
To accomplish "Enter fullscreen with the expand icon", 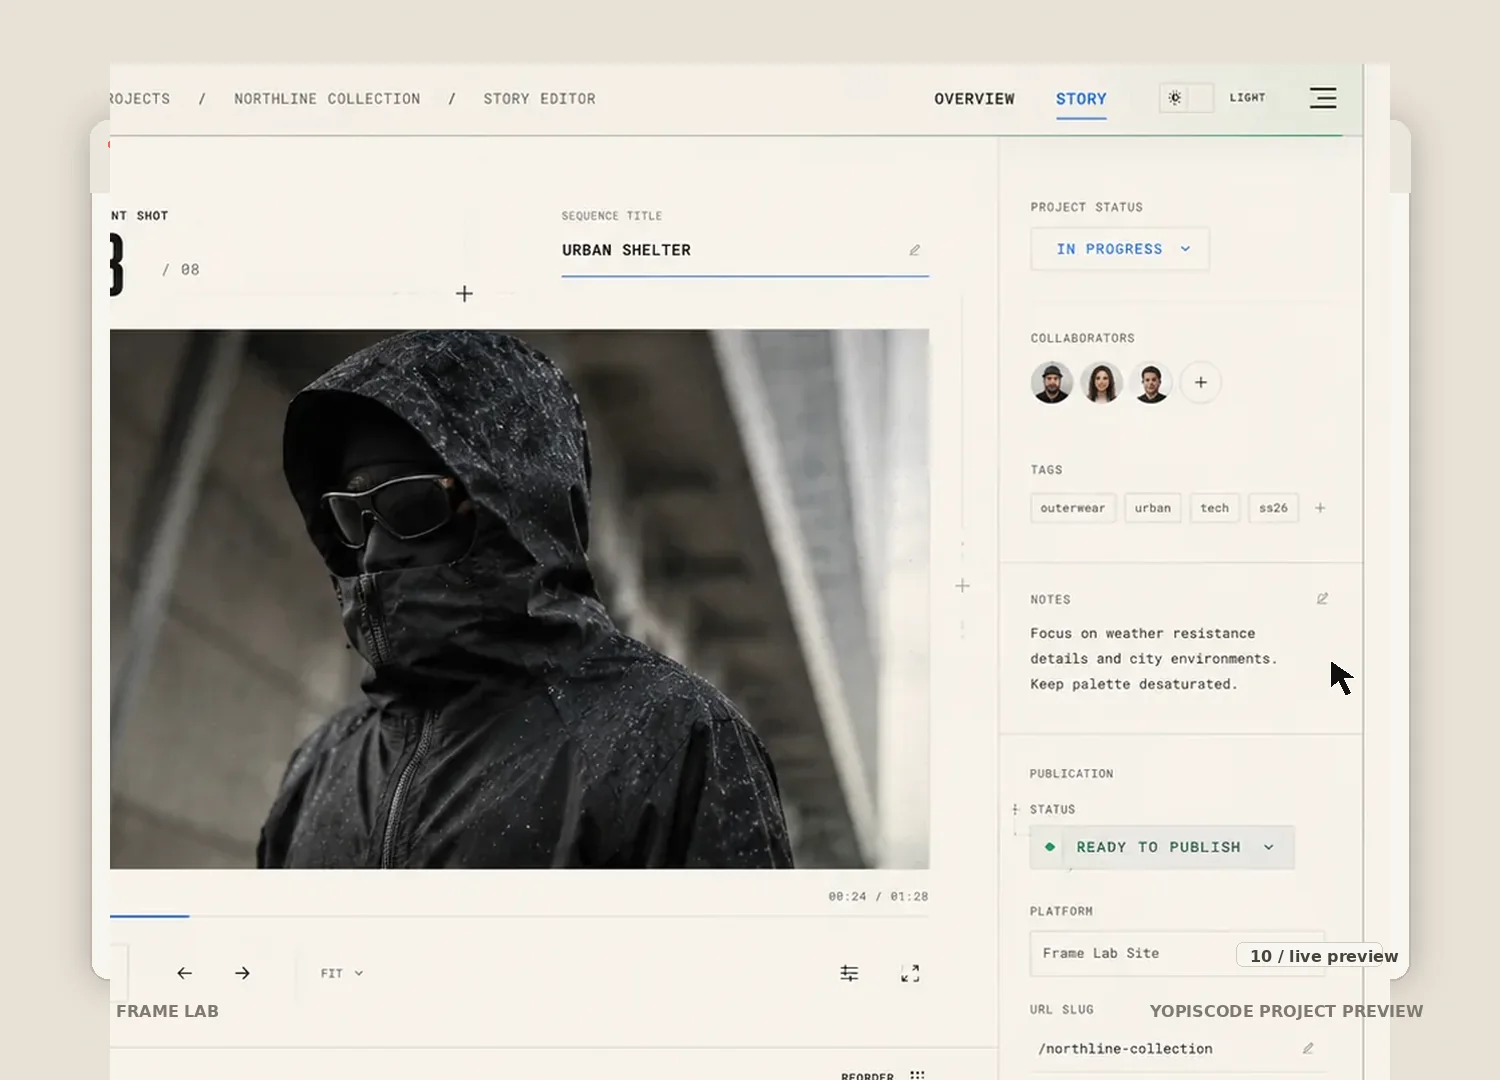I will coord(910,973).
